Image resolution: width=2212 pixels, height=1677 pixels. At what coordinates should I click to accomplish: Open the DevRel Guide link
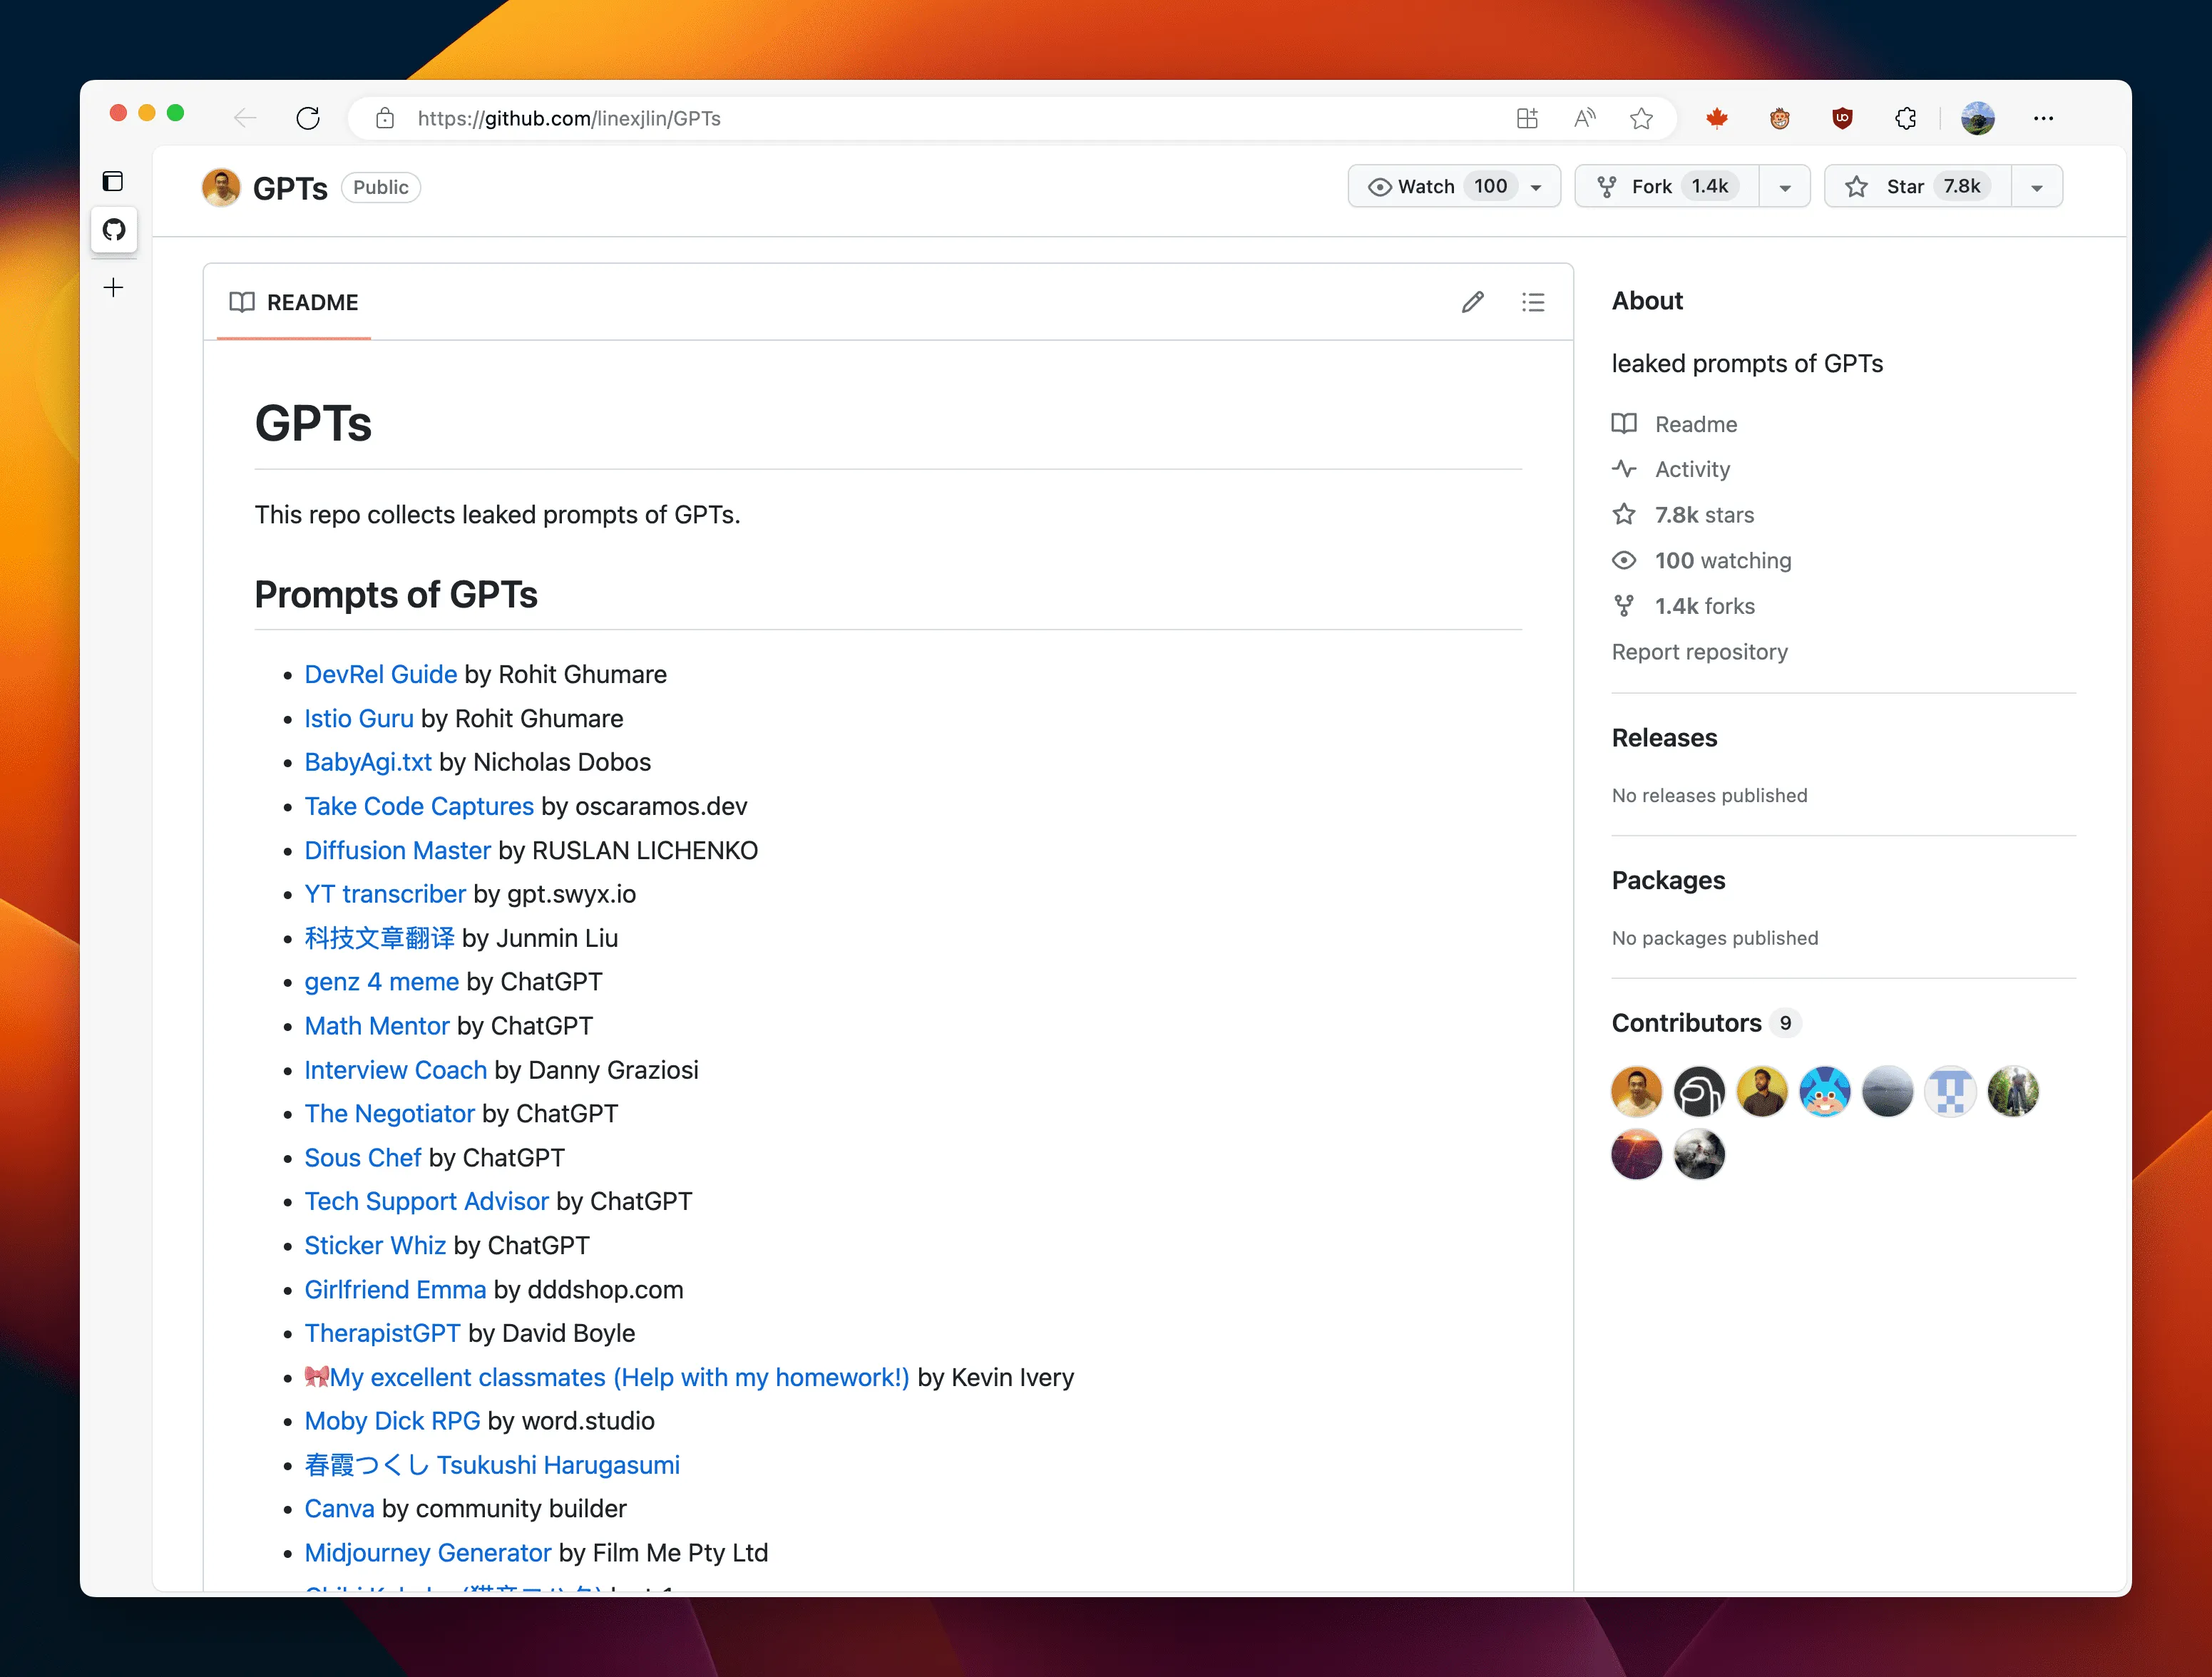(x=380, y=674)
